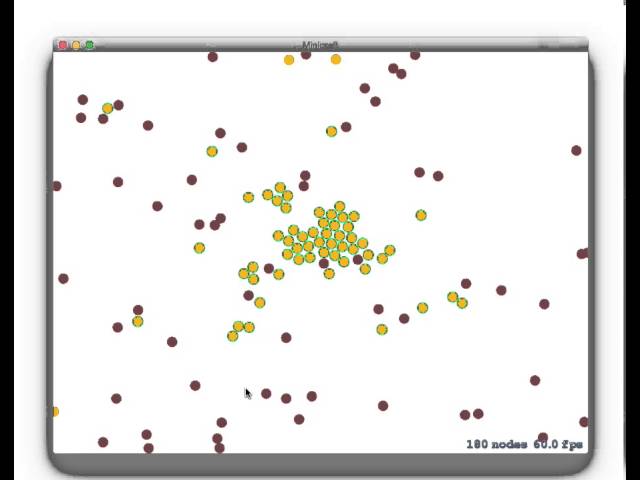Select the lone green-ringed yellow node right of the central cluster
Screen dimensions: 640x480
(x=421, y=215)
